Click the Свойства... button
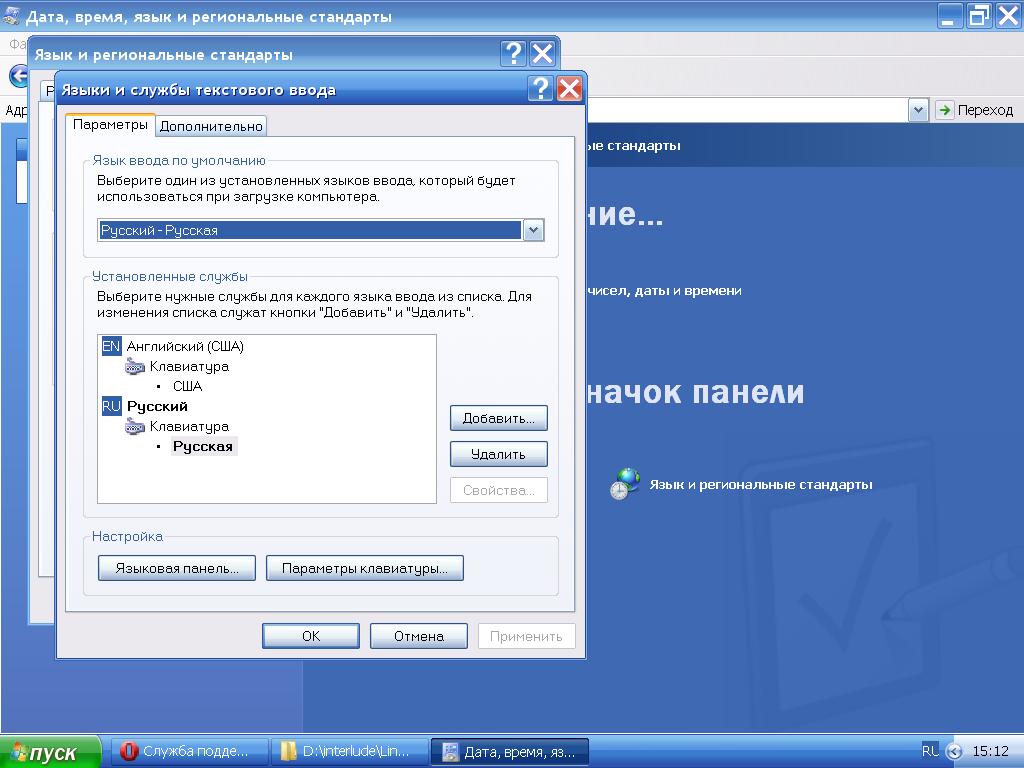1024x768 pixels. (498, 490)
